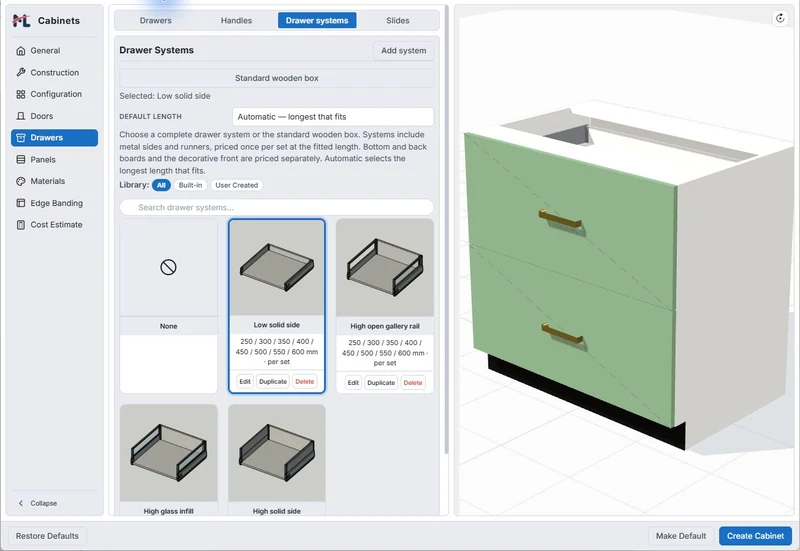Select the High glass infill thumbnail
Image resolution: width=800 pixels, height=551 pixels.
coord(168,453)
